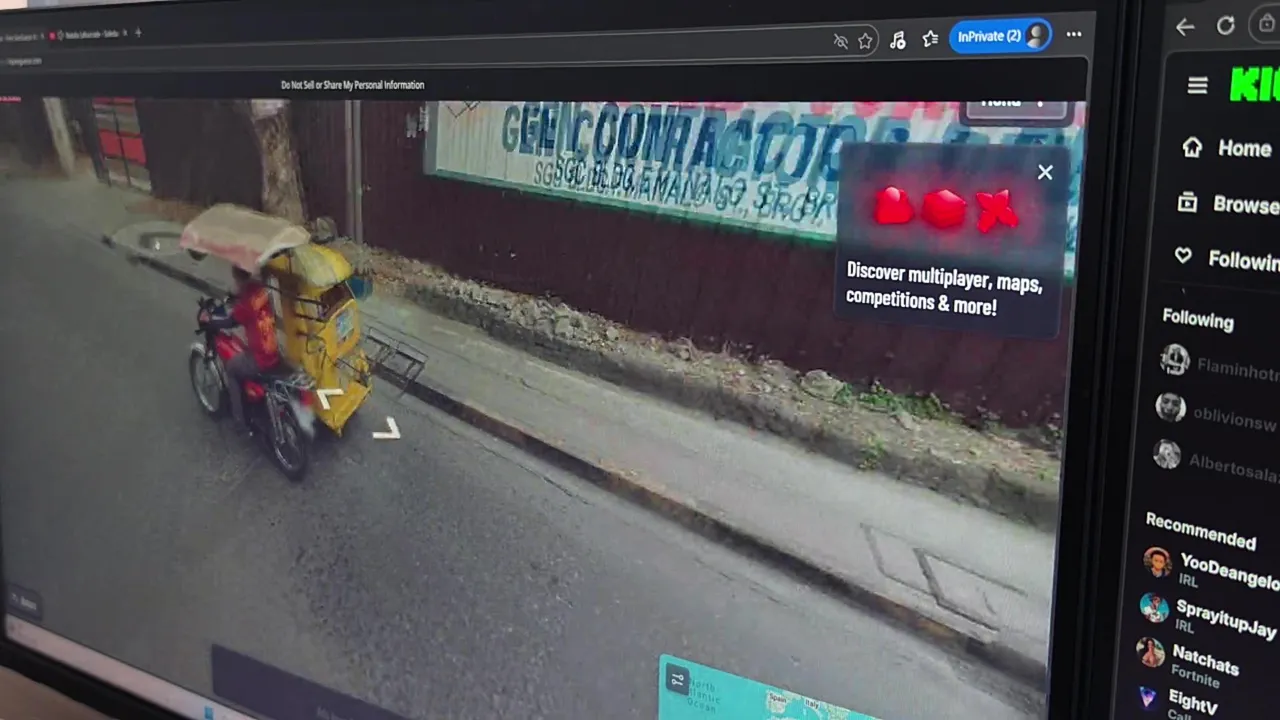Click the music note toolbar icon
Screen dimensions: 1280x720
point(897,40)
